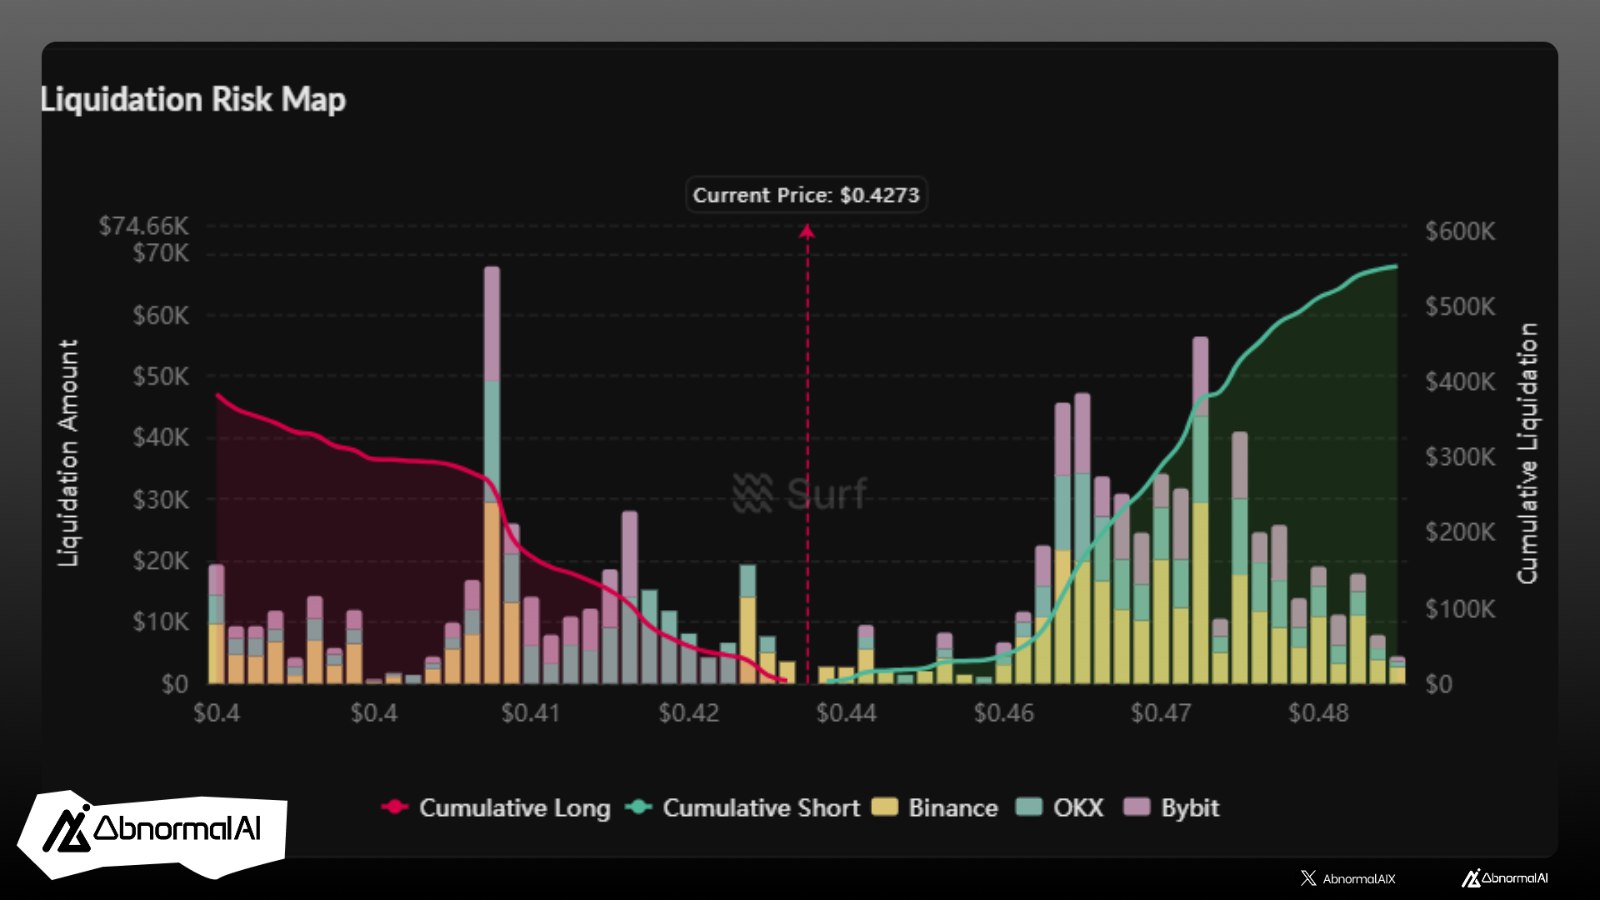Click the $0.44 x-axis label
Viewport: 1600px width, 900px height.
pyautogui.click(x=846, y=713)
